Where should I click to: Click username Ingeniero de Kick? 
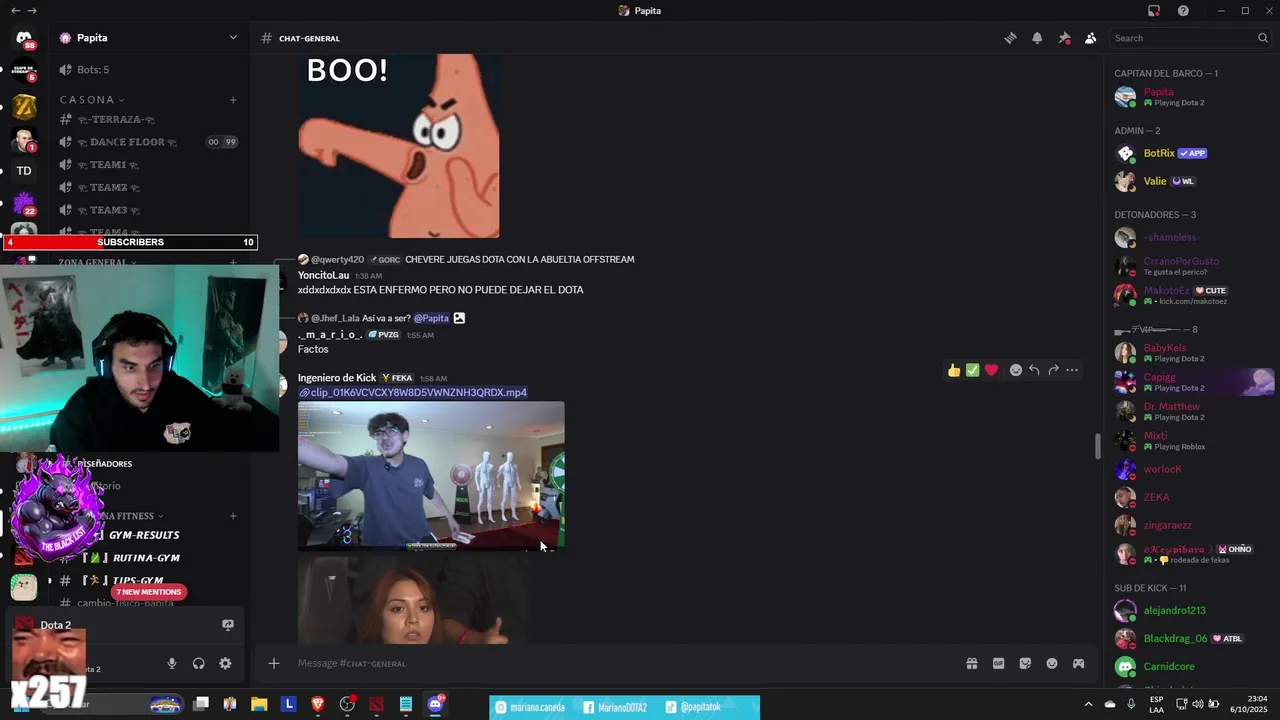[x=337, y=378]
